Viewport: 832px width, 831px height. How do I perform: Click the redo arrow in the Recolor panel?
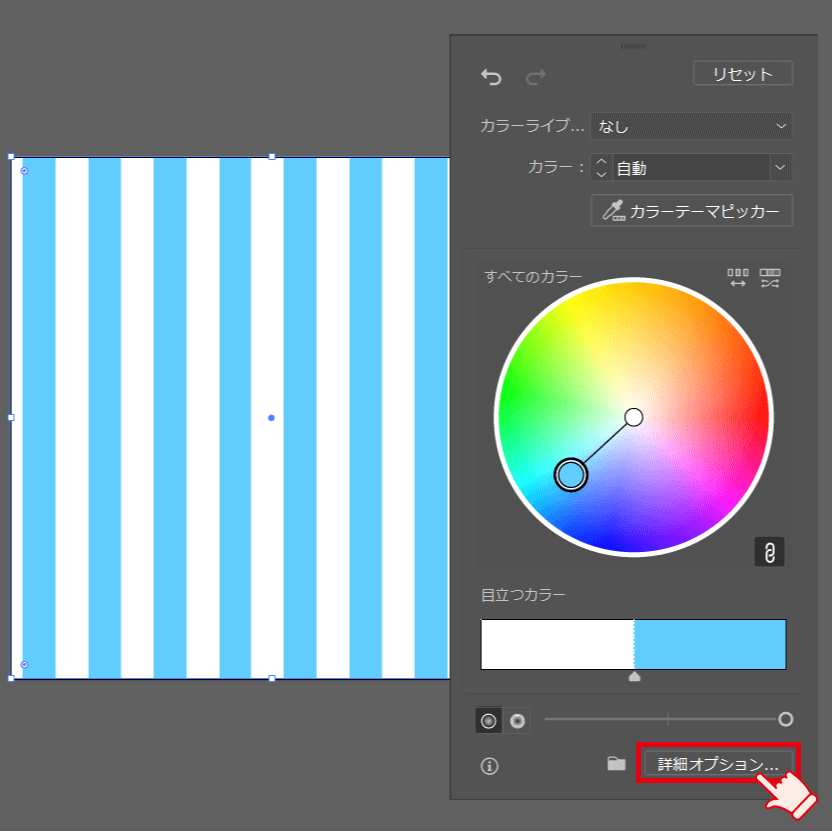pyautogui.click(x=536, y=77)
